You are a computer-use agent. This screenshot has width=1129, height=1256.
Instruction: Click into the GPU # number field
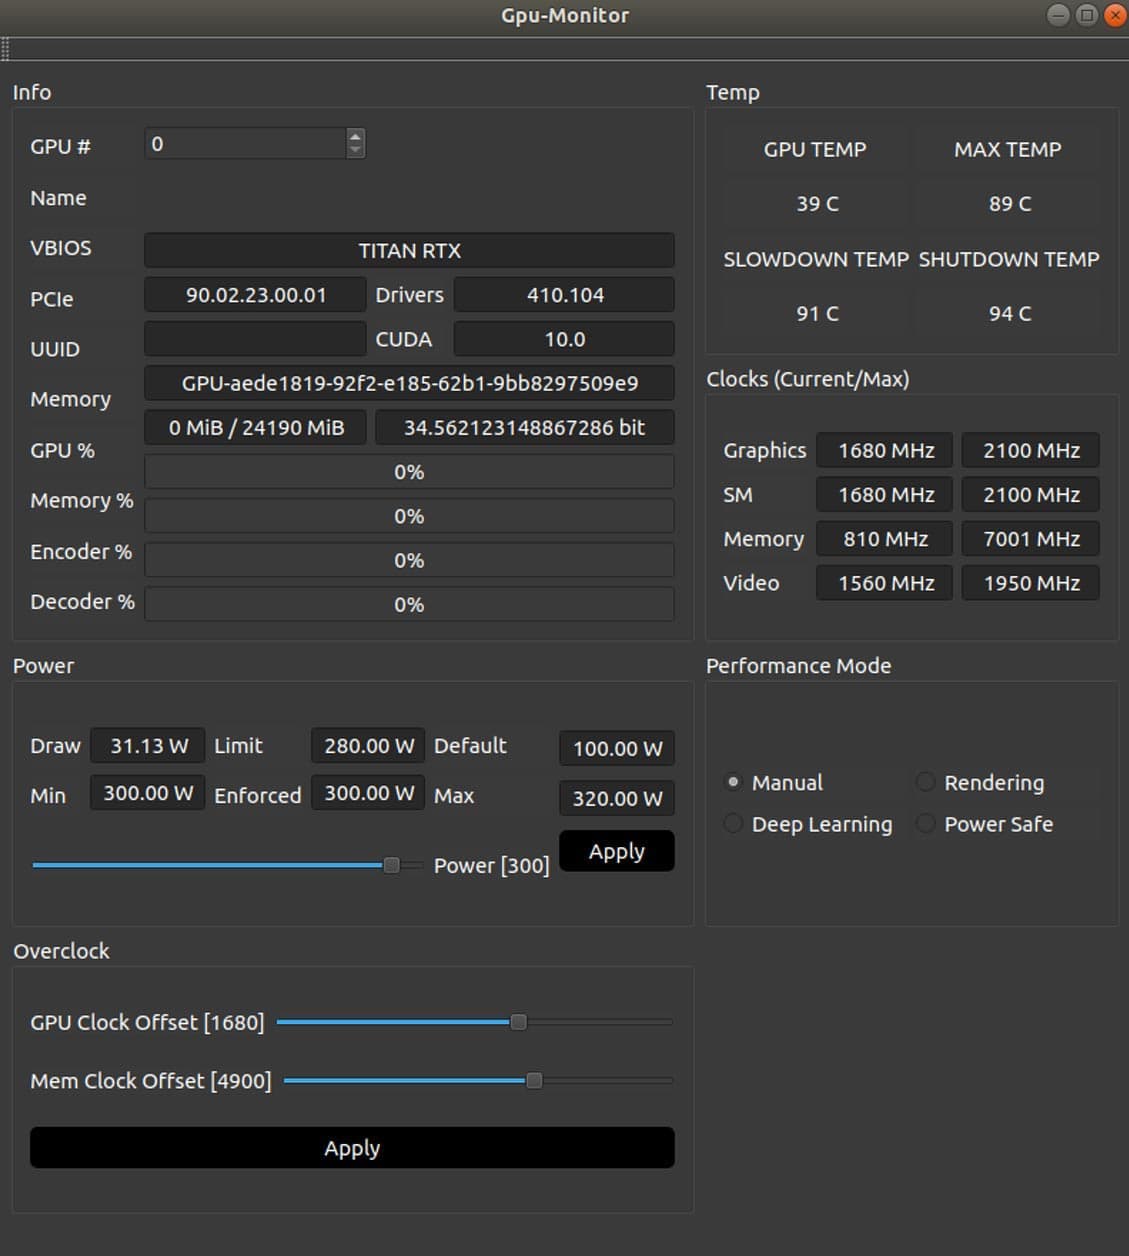pos(246,144)
